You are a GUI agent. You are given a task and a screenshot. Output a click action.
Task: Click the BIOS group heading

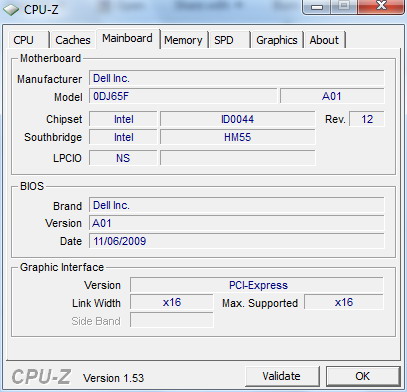pyautogui.click(x=32, y=186)
